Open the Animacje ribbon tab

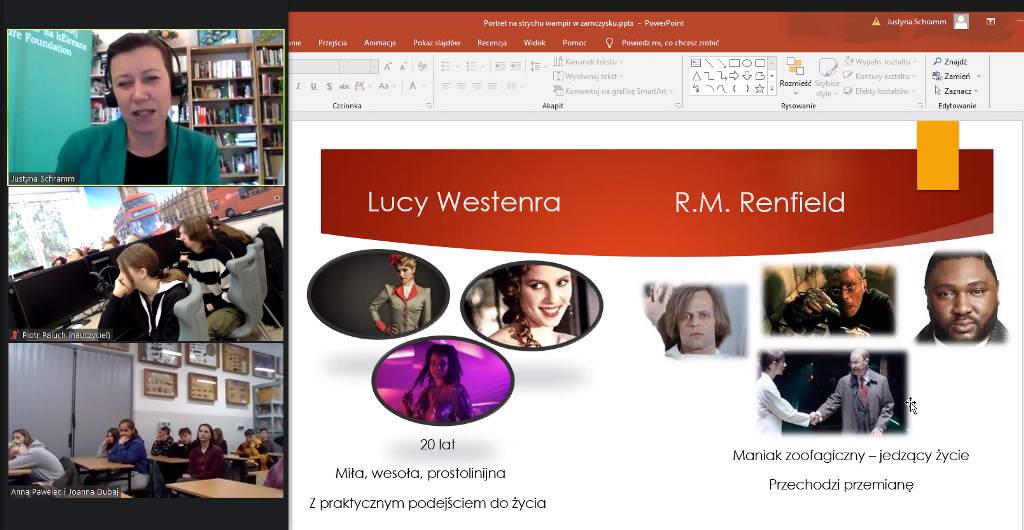(379, 43)
